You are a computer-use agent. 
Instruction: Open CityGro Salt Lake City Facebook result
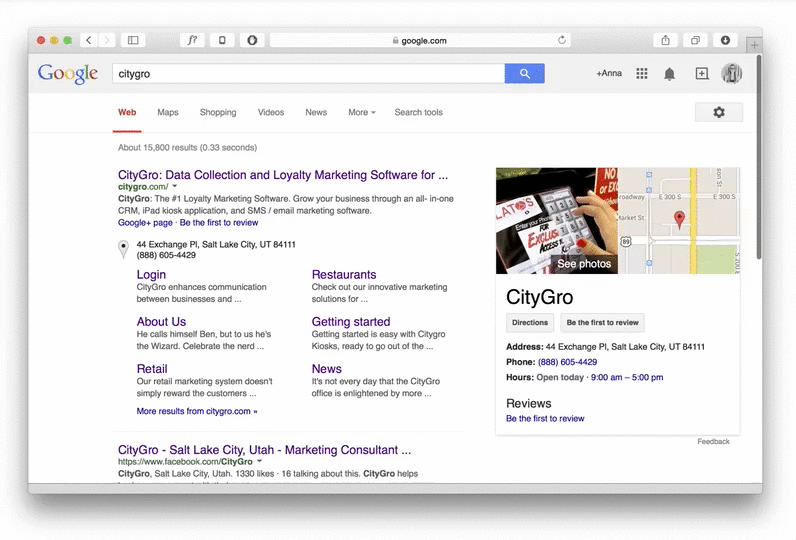pos(264,450)
